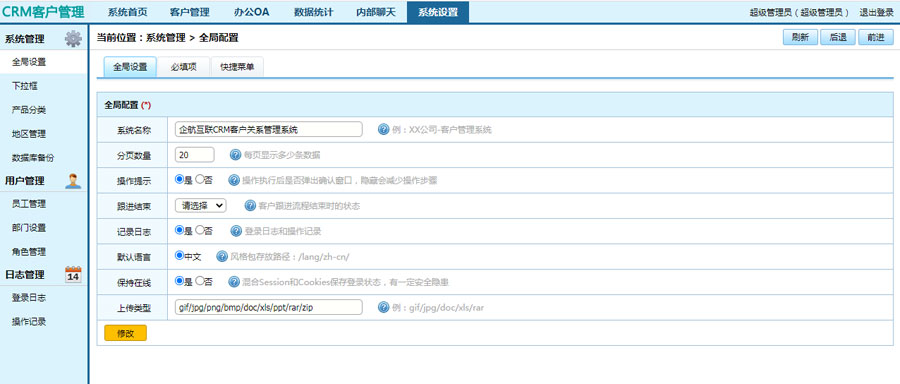Open 系统首页 in top navigation
Viewport: 900px width, 384px height.
[127, 12]
